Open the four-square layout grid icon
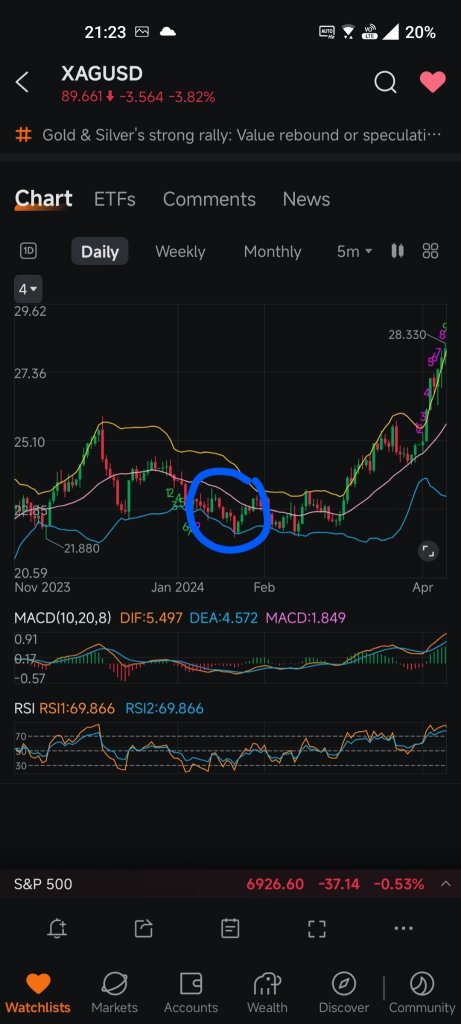This screenshot has height=1024, width=461. coord(430,251)
